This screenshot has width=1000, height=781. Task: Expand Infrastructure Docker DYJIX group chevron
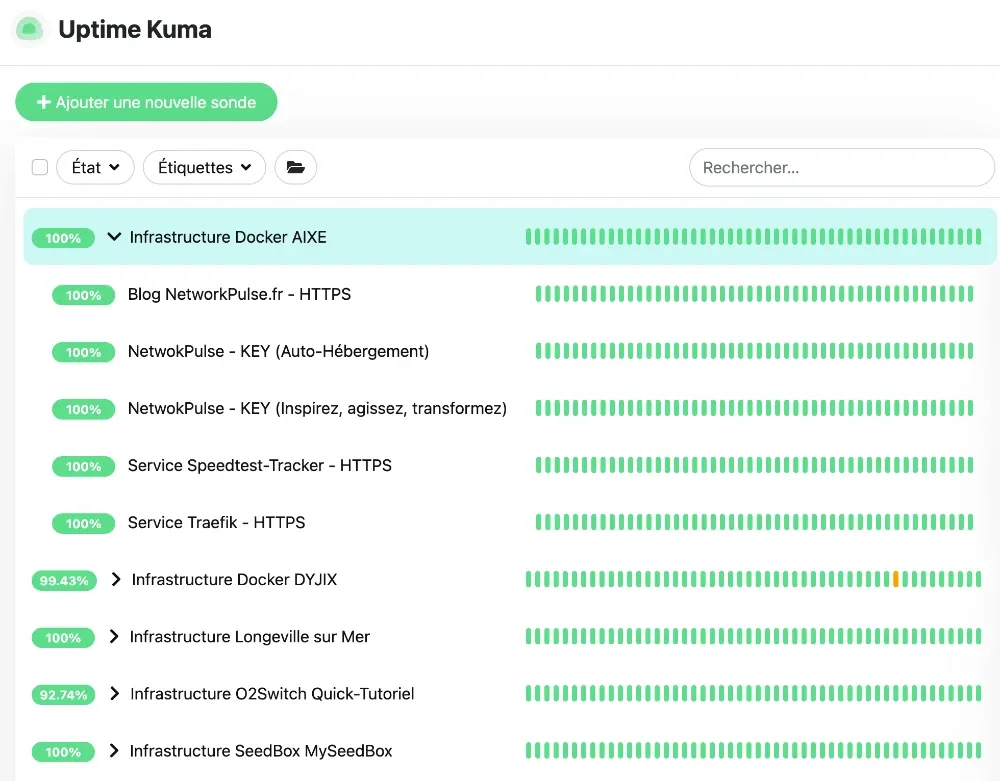(115, 579)
